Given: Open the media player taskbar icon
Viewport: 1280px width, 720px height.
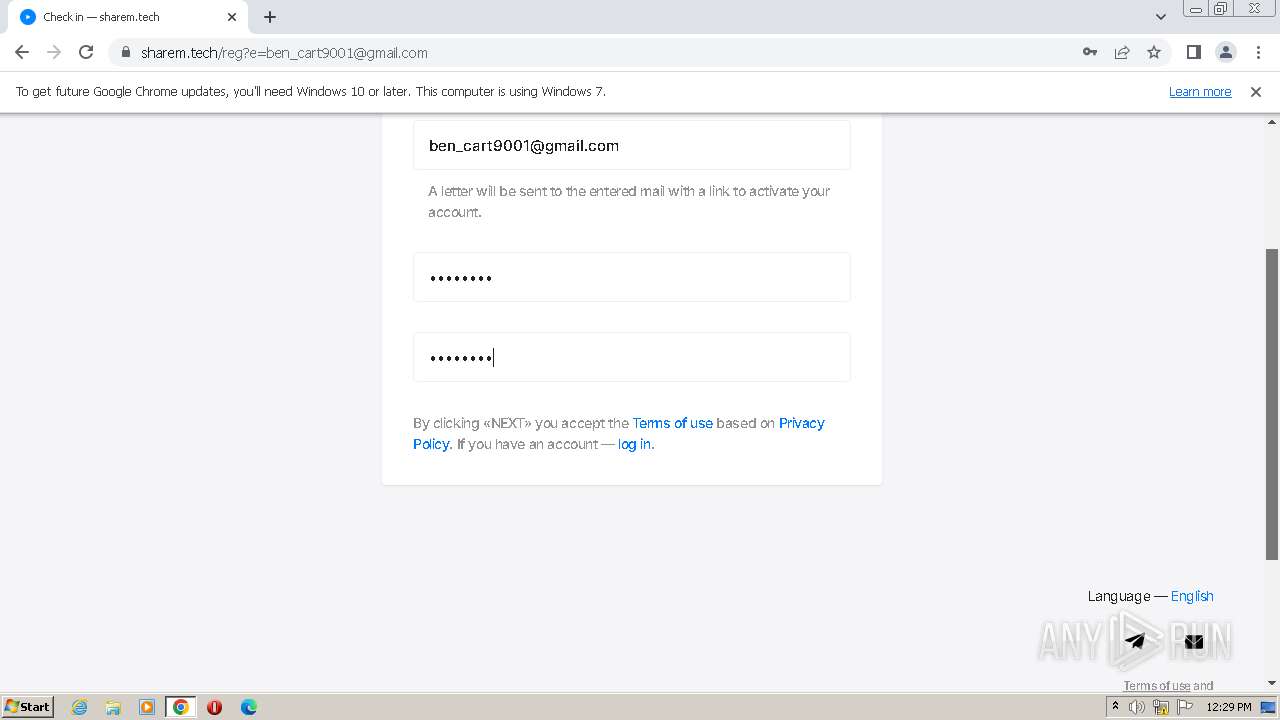Looking at the screenshot, I should tap(147, 707).
